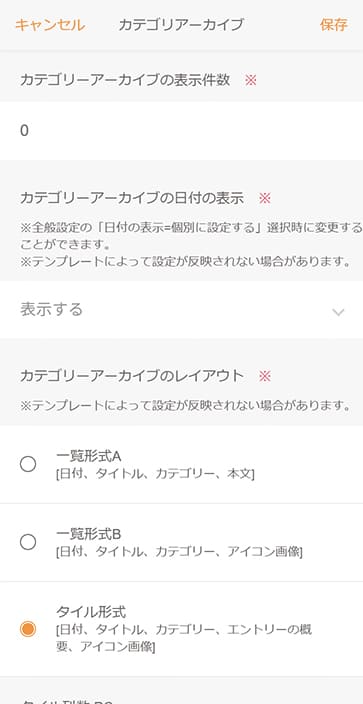Click the カテゴリアーカイブ page title
The image size is (363, 704).
(181, 25)
